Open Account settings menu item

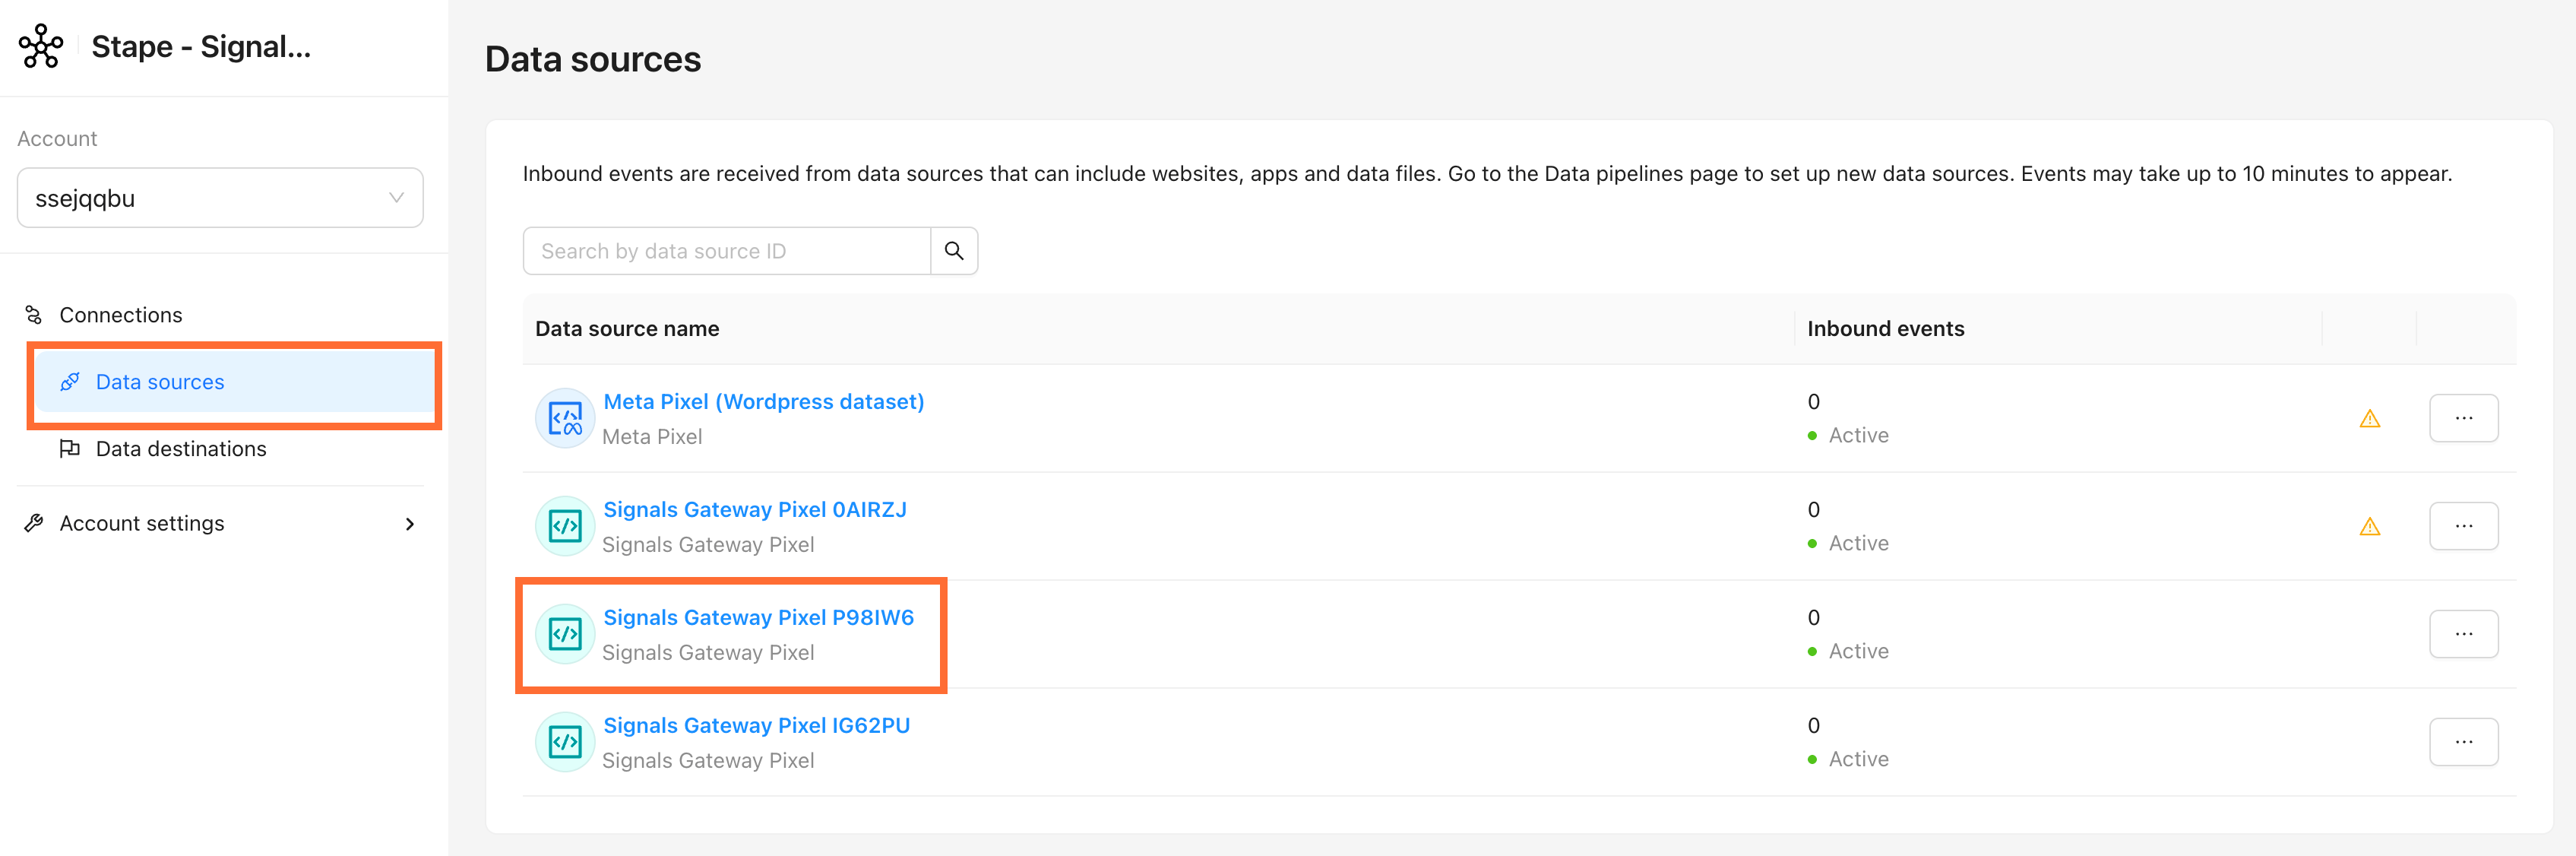[220, 524]
